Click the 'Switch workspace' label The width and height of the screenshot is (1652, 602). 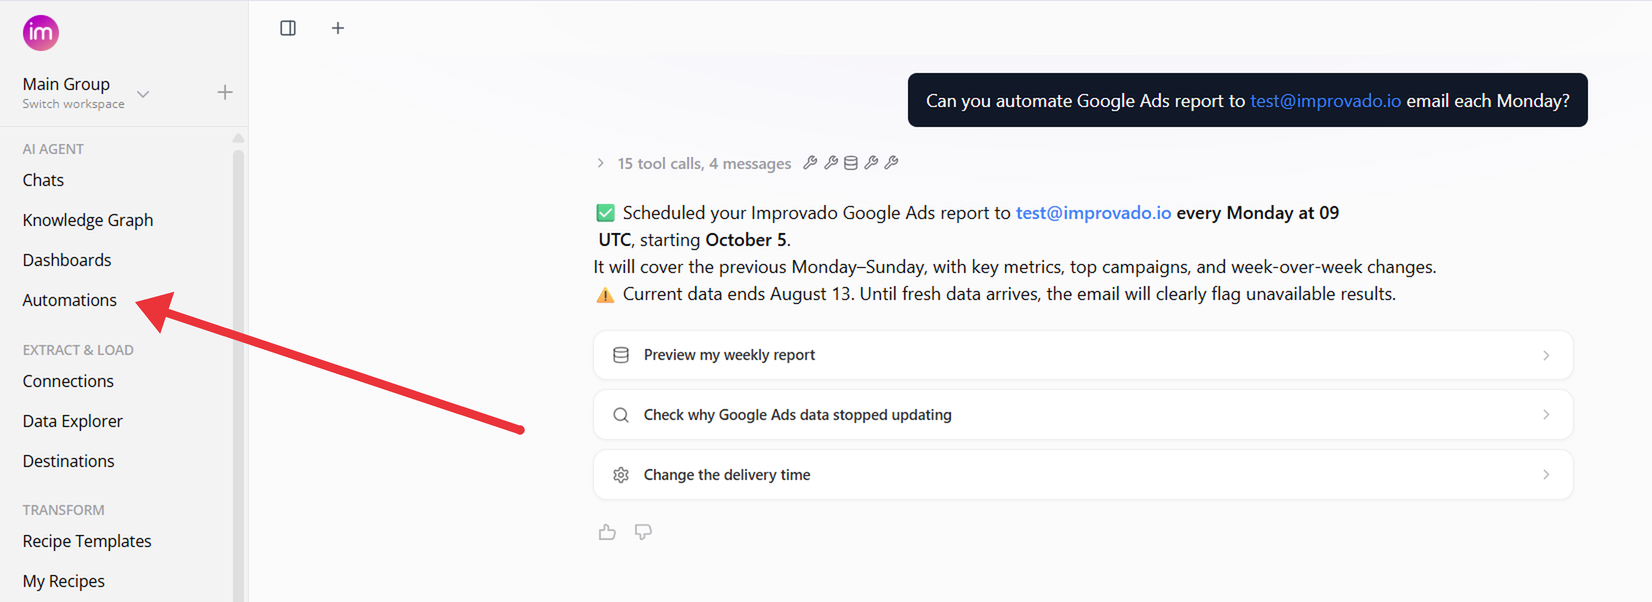click(x=73, y=104)
